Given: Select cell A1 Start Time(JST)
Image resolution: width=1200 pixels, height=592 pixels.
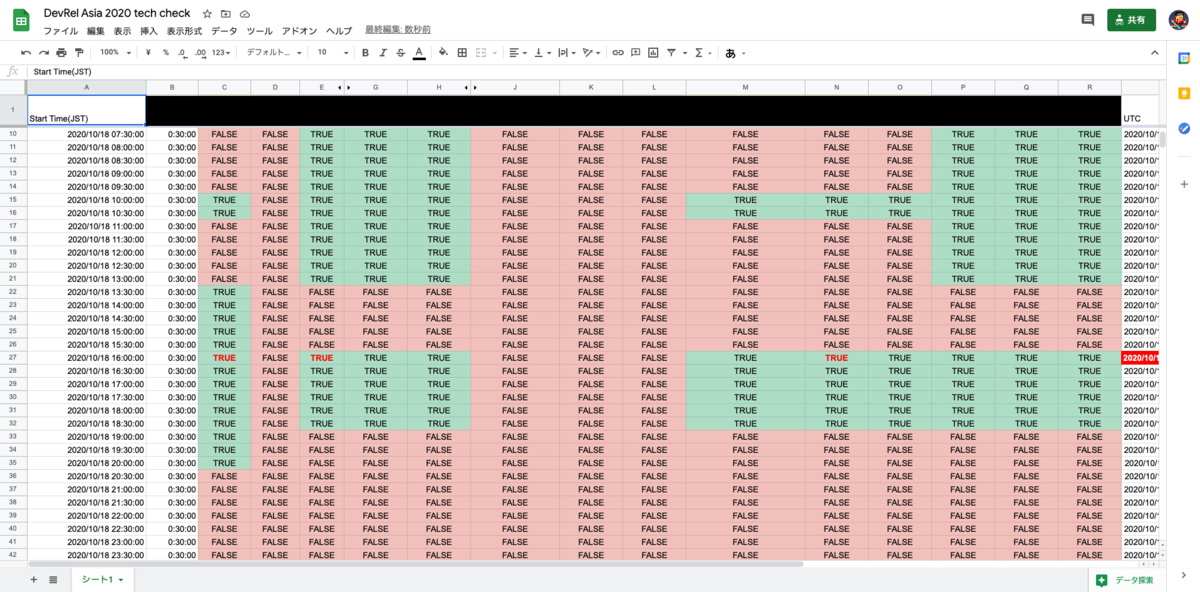Looking at the screenshot, I should click(86, 110).
